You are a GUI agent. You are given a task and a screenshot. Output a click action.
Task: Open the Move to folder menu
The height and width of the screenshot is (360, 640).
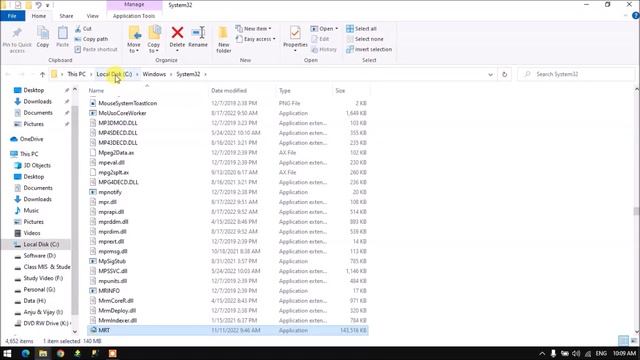click(134, 40)
